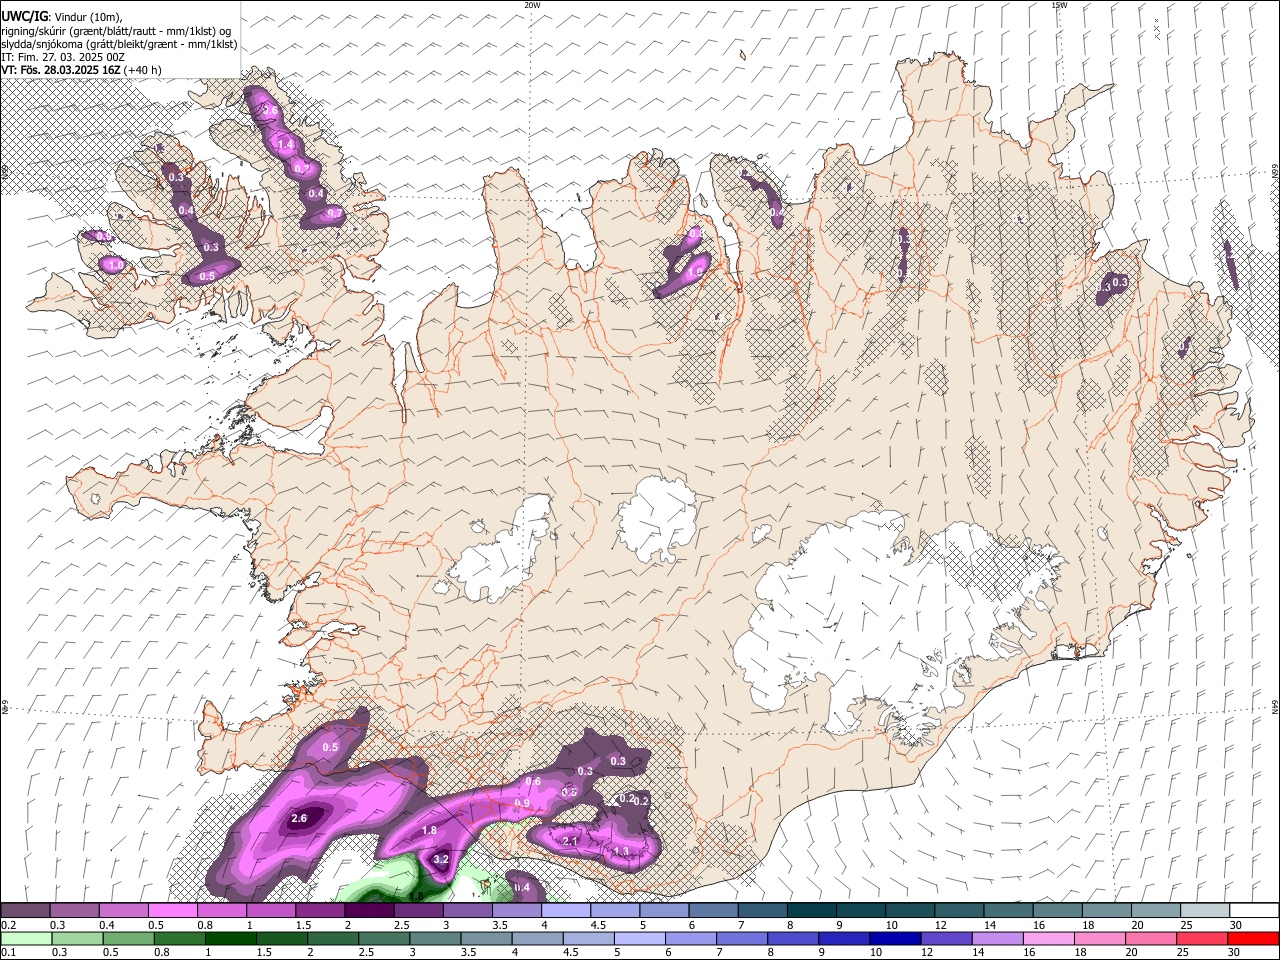
Task: Click the rigning/skúrir legend description line
Action: pos(115,31)
